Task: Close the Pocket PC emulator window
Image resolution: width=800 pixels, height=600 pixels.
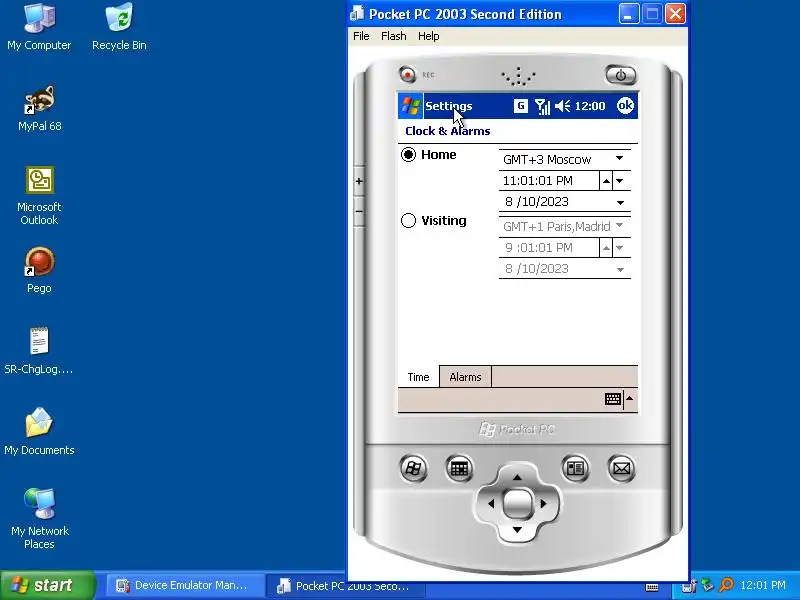Action: [x=676, y=14]
